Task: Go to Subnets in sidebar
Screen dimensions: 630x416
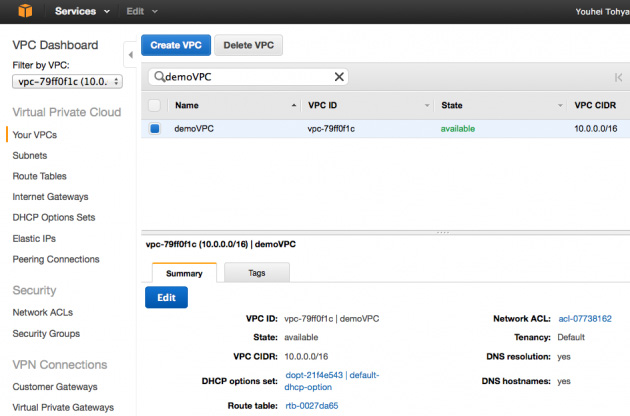Action: click(x=30, y=156)
